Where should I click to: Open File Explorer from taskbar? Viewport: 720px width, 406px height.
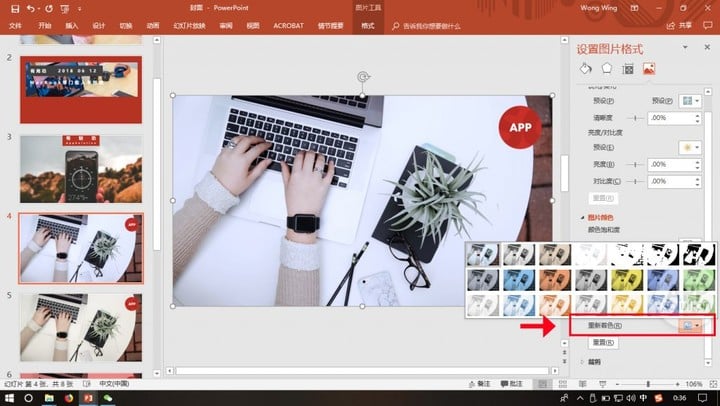point(49,398)
